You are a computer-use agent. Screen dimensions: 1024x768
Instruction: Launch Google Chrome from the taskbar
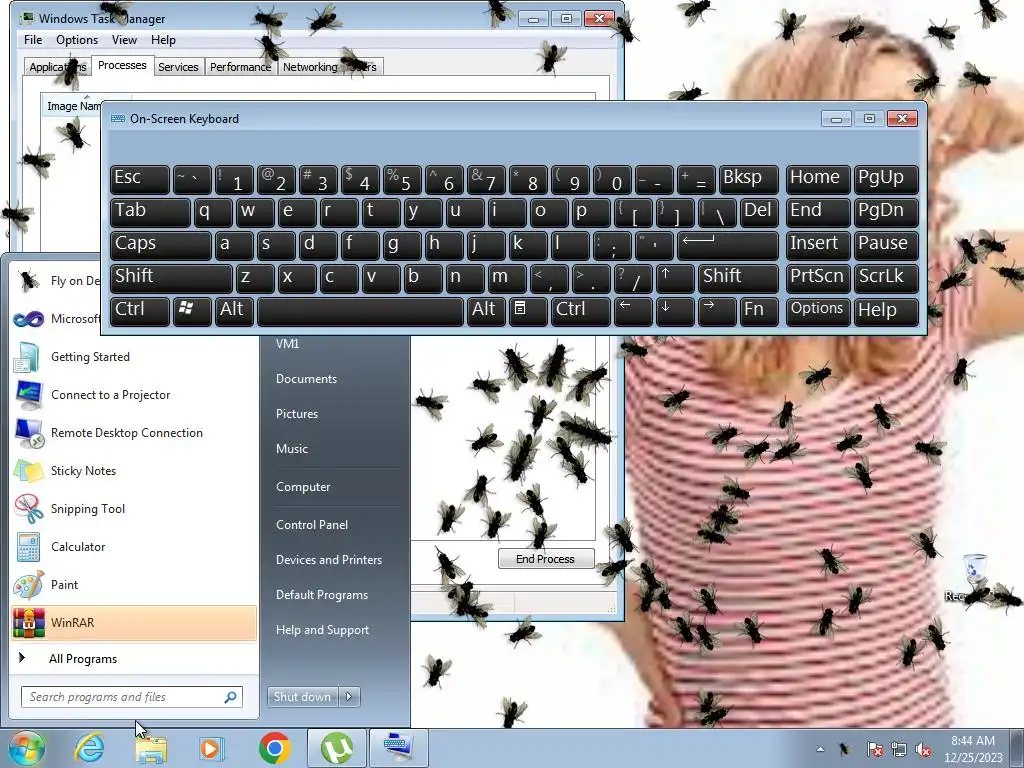(x=274, y=748)
